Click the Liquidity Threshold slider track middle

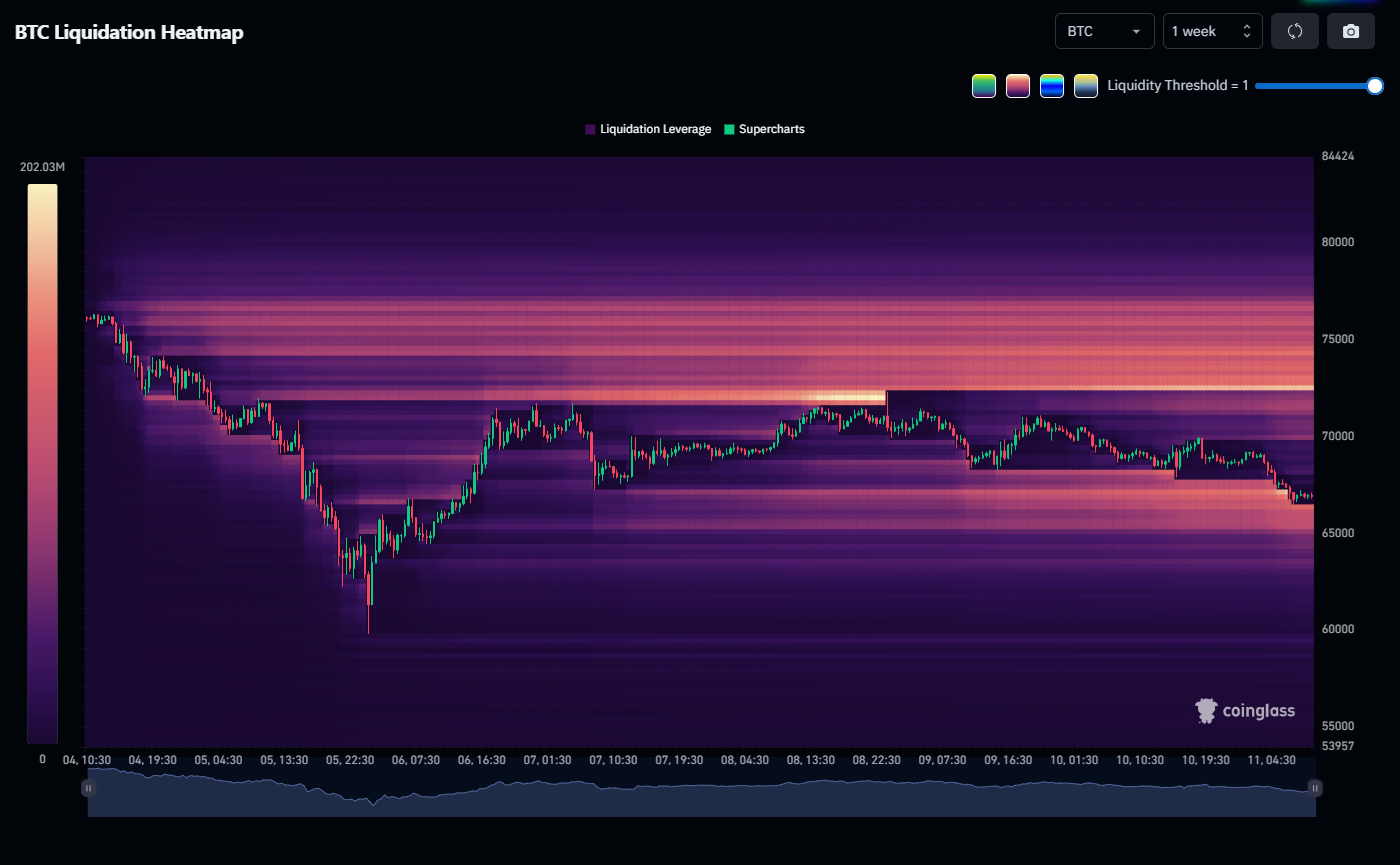click(x=1315, y=86)
